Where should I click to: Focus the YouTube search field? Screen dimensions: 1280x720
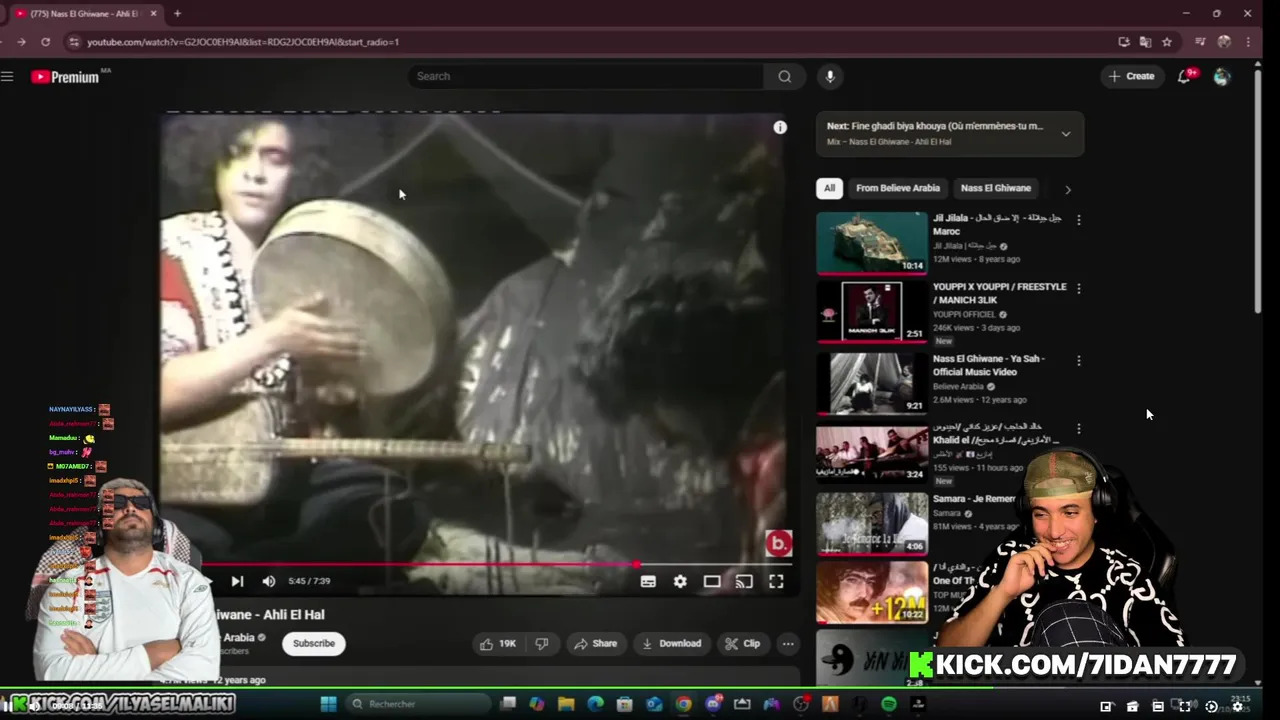pos(586,76)
